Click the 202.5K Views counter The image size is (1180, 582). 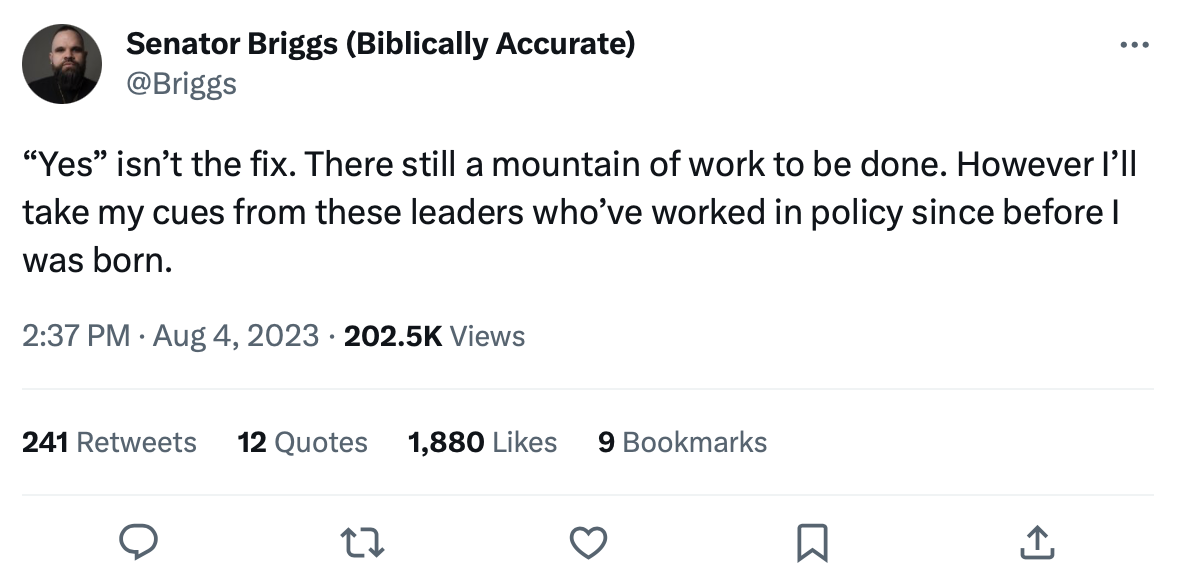[x=434, y=336]
